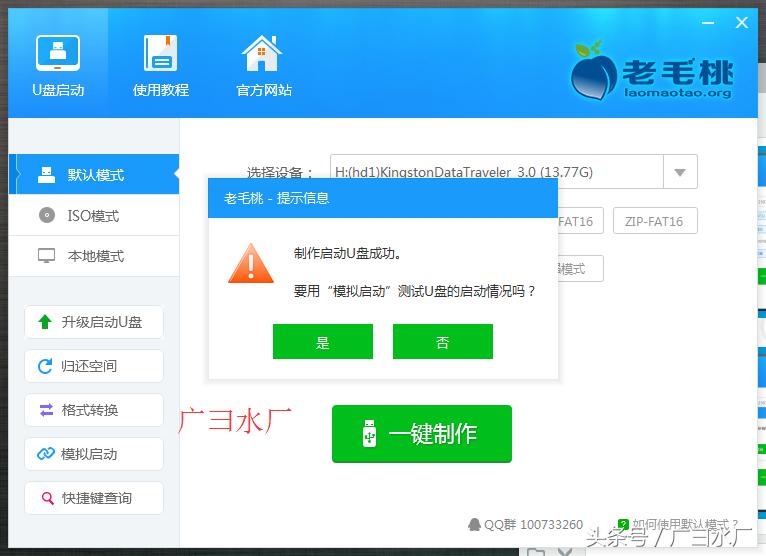Image resolution: width=766 pixels, height=556 pixels.
Task: Switch to ISO模式
Action: point(94,215)
